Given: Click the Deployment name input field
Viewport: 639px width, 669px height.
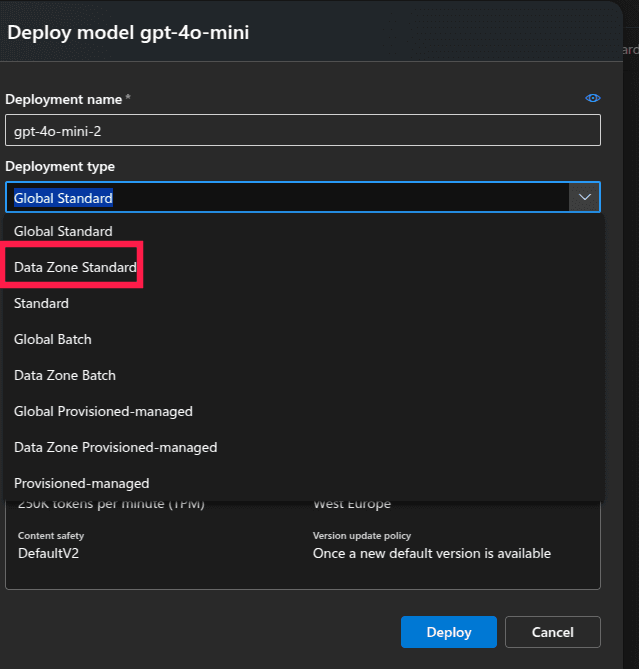Looking at the screenshot, I should (x=302, y=131).
